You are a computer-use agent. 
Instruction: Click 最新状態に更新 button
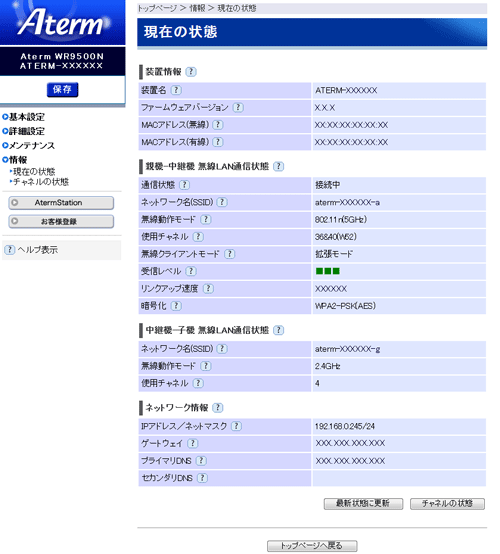[x=363, y=503]
